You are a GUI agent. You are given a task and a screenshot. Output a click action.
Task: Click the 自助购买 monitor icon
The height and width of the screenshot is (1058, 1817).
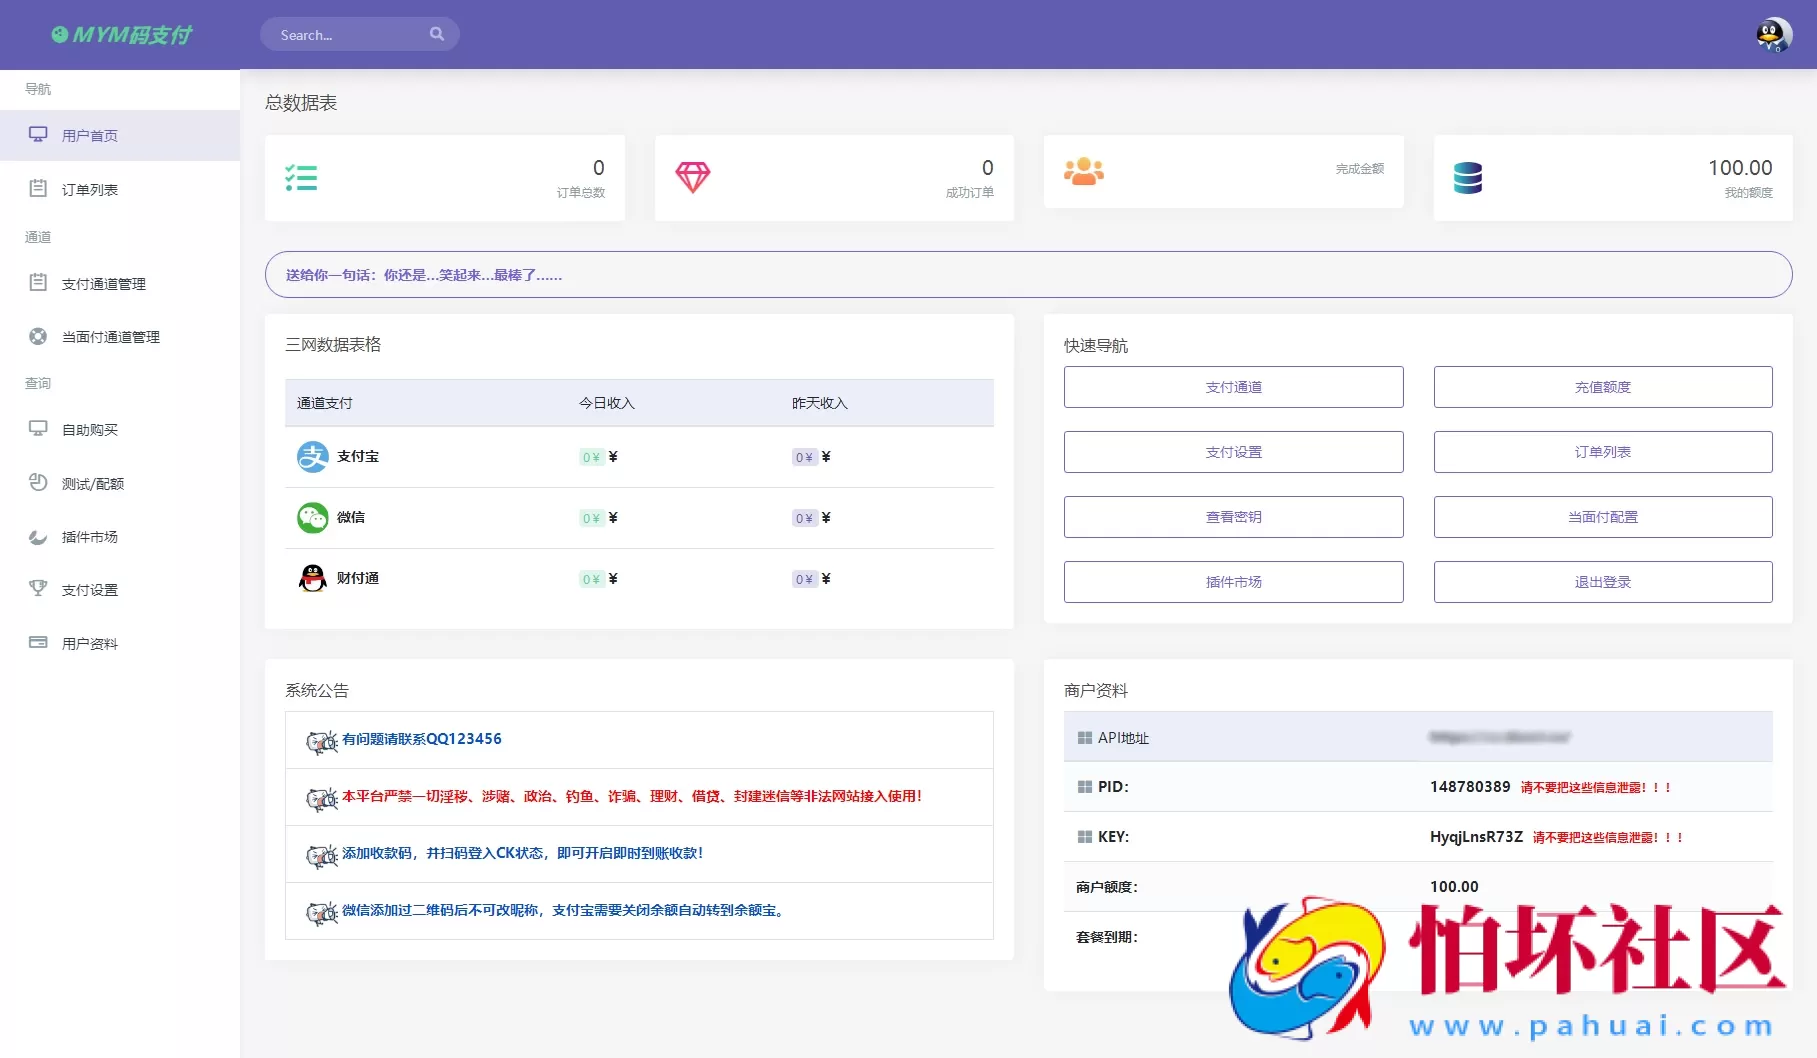(x=38, y=429)
